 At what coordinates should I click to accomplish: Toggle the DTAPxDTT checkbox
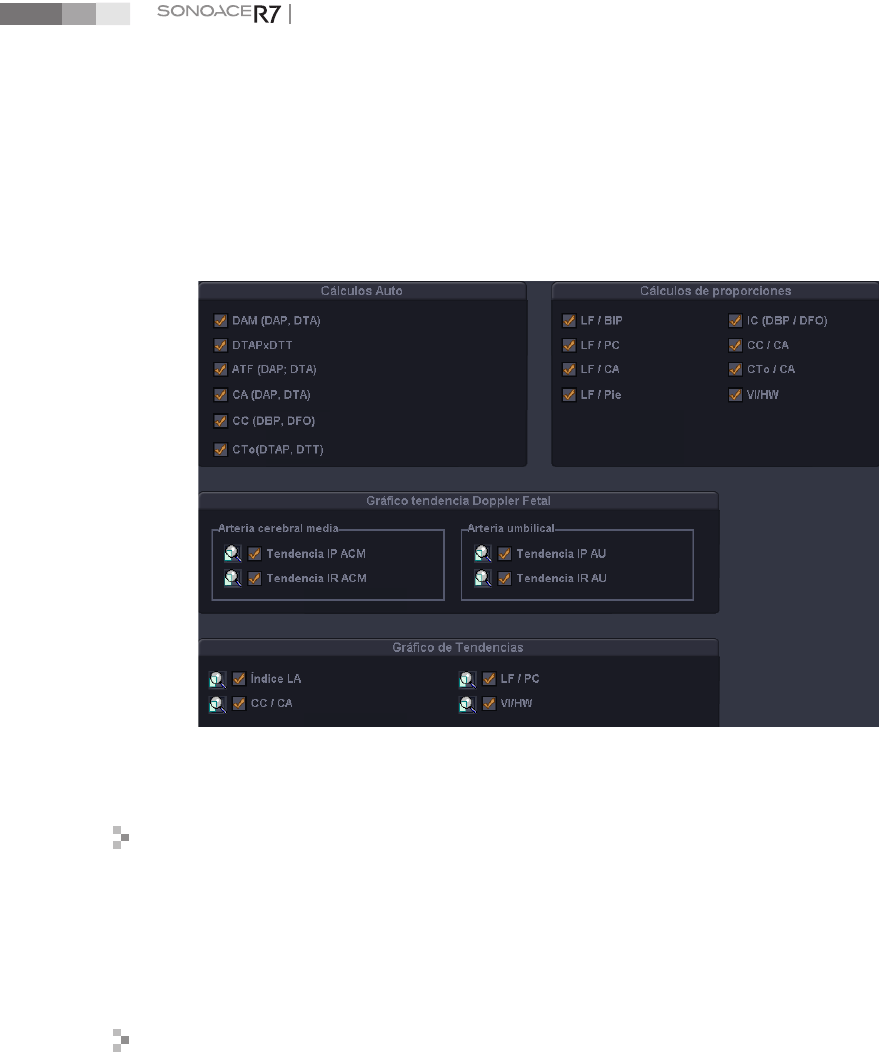(x=220, y=346)
